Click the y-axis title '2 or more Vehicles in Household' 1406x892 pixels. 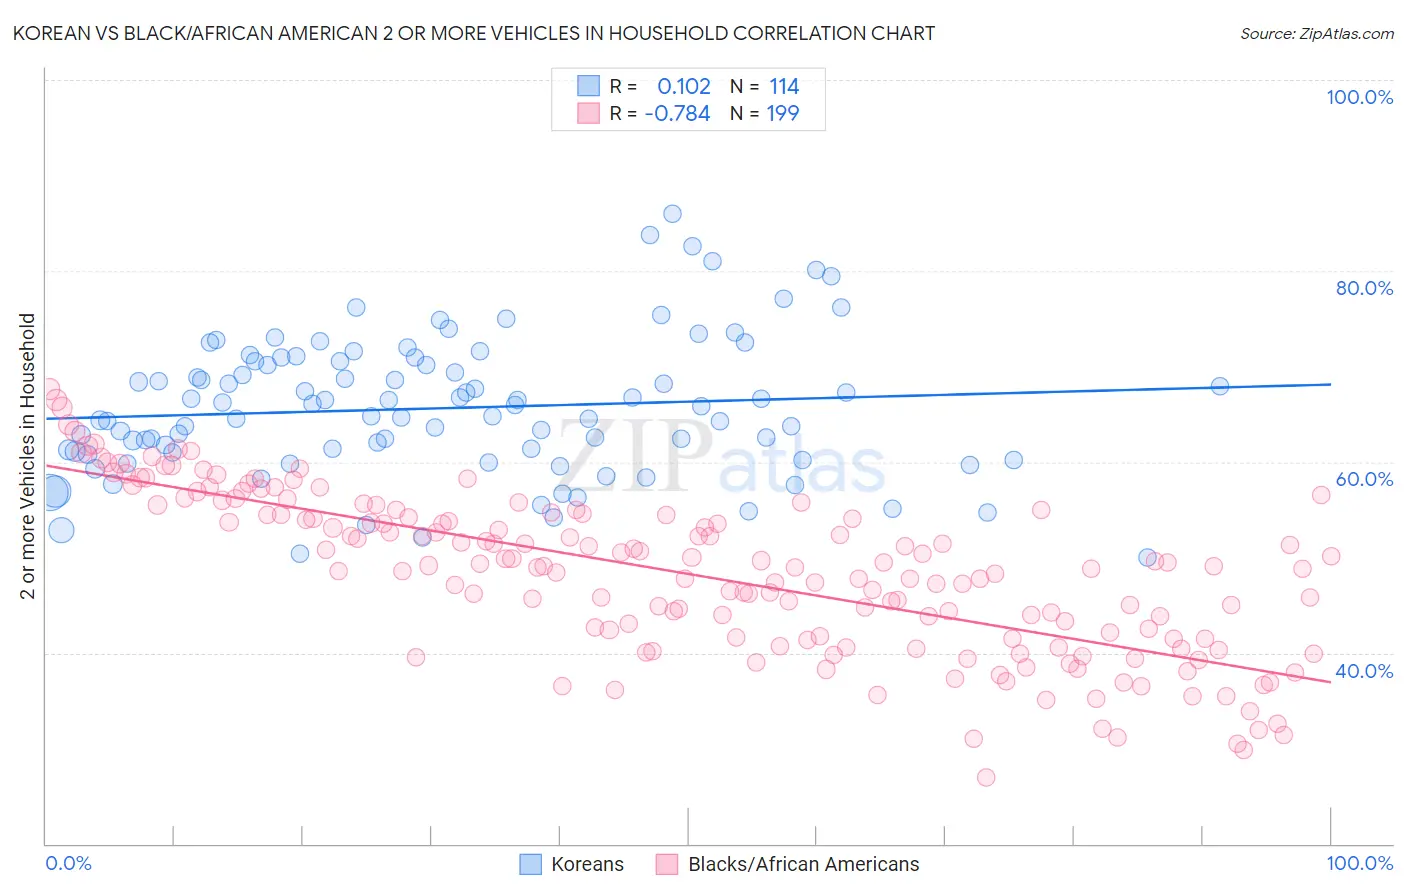click(28, 456)
